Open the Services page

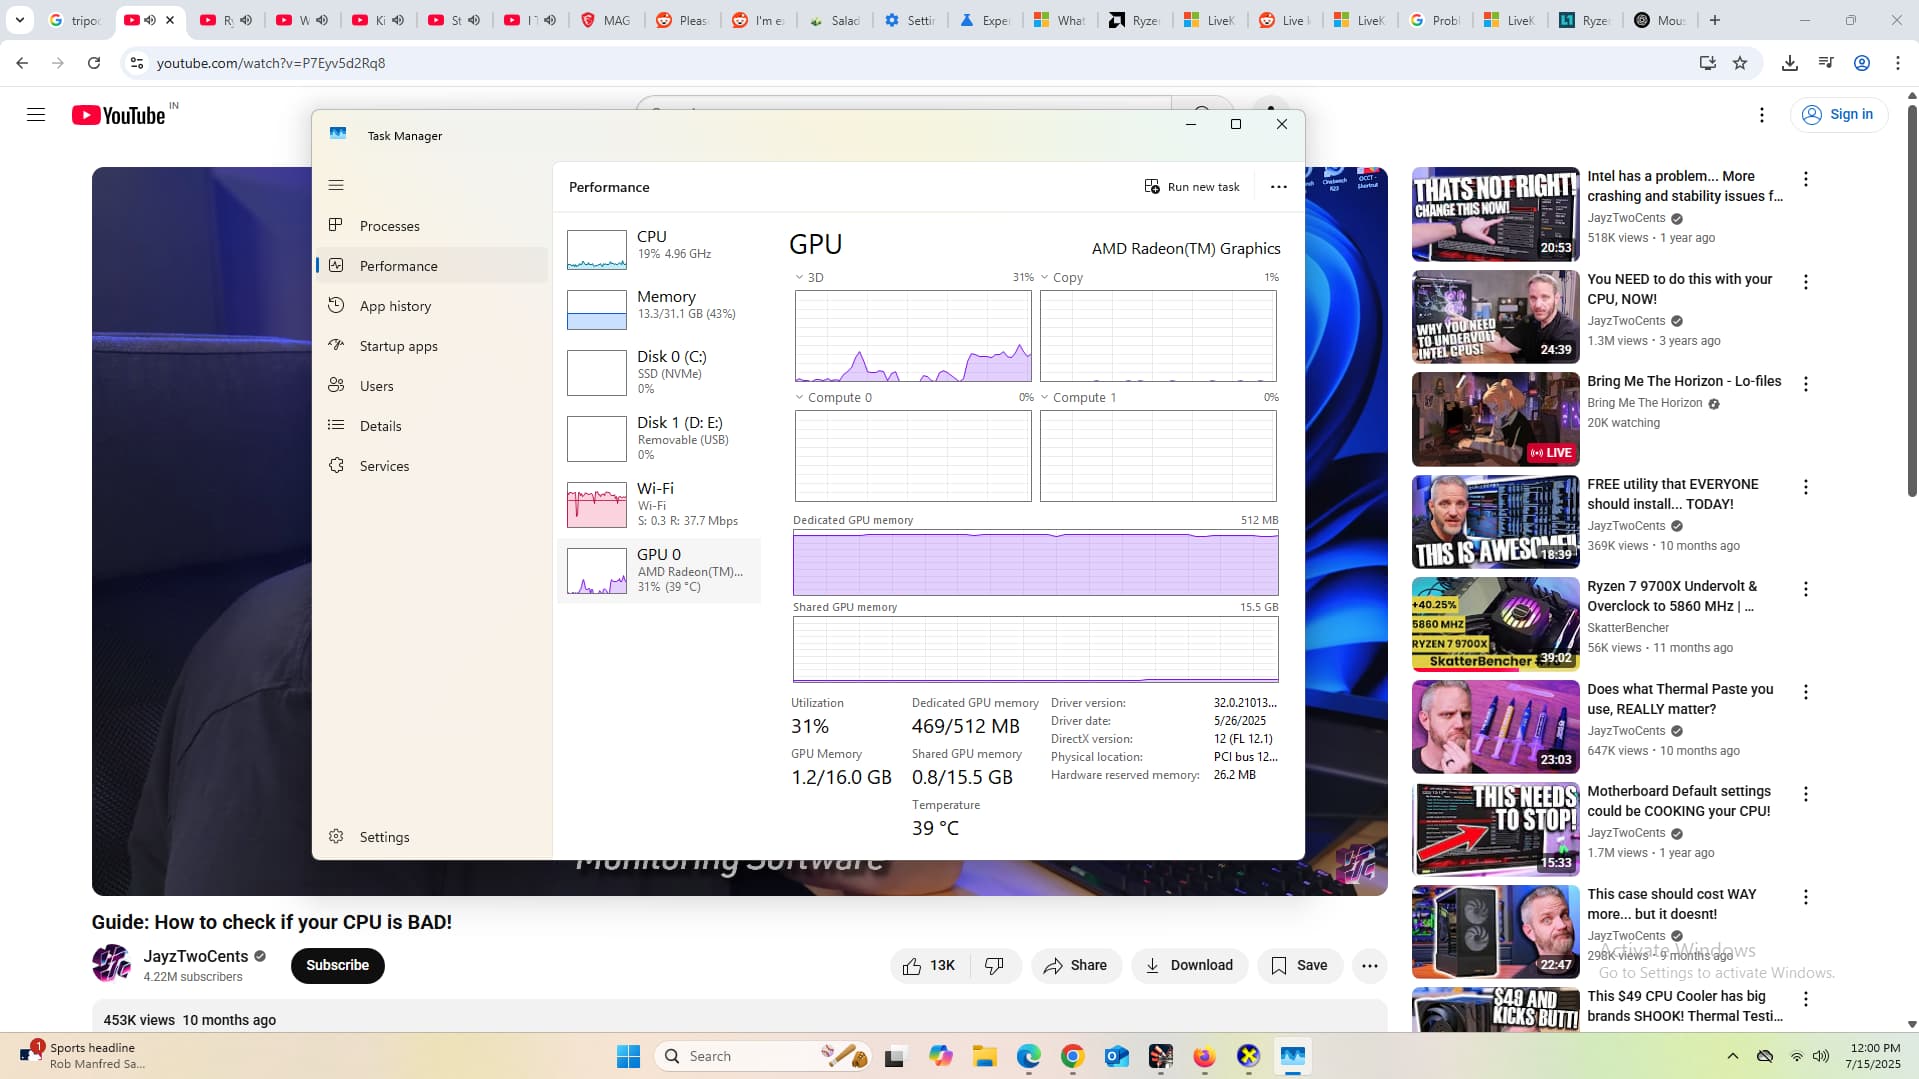pyautogui.click(x=384, y=466)
